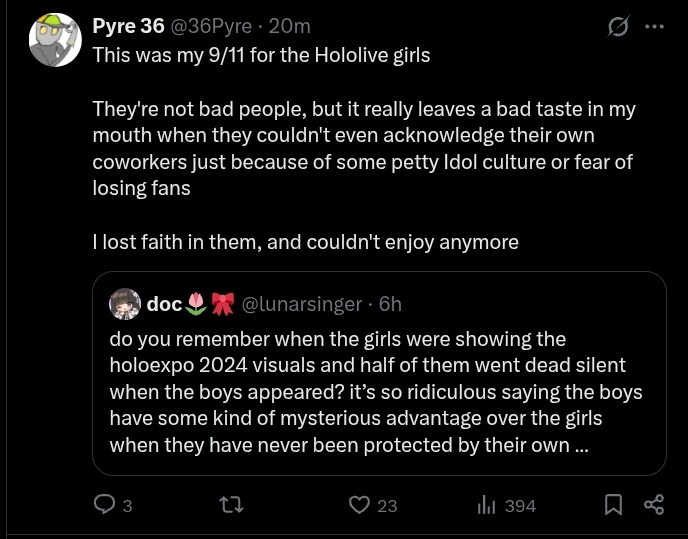Click the doc display name
The width and height of the screenshot is (688, 539).
point(164,304)
